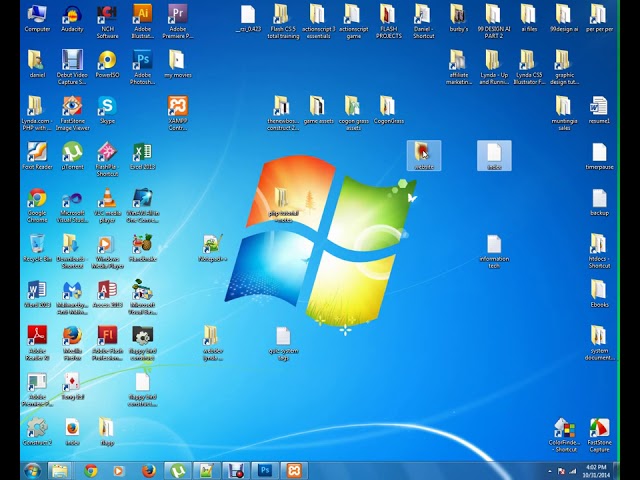Select the Word 2013 shortcut

[x=37, y=294]
